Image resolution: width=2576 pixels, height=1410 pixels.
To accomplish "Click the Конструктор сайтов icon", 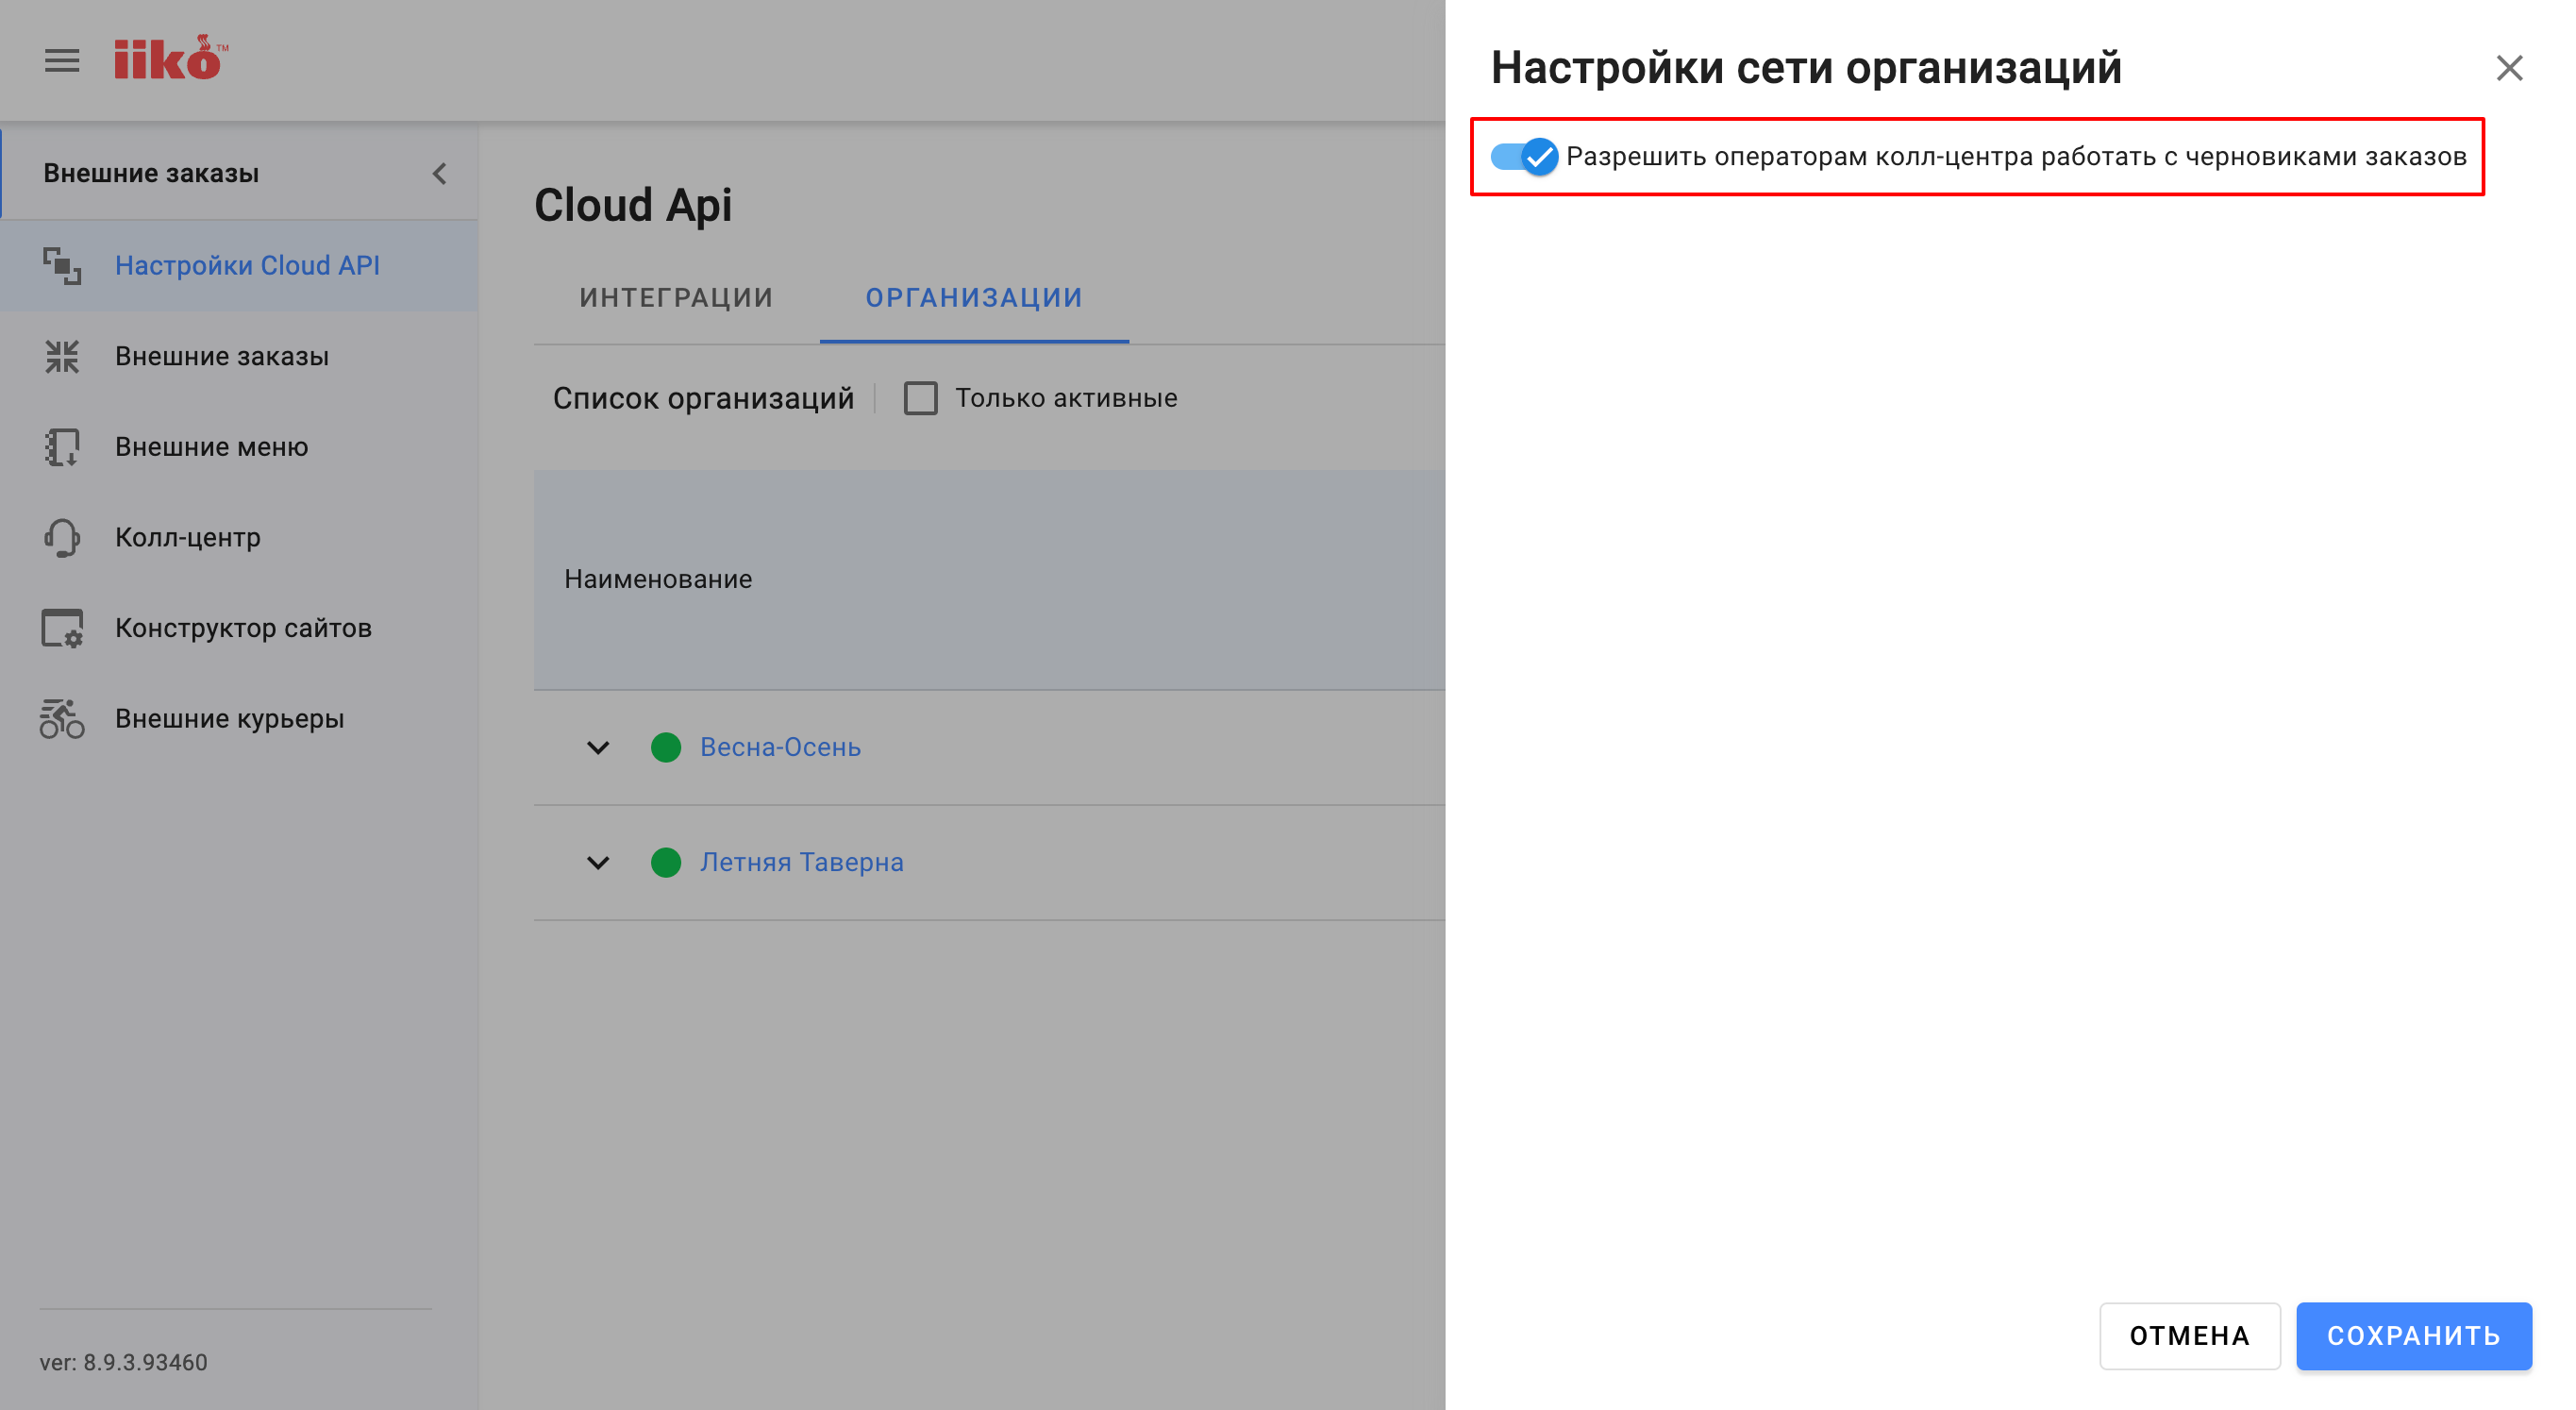I will (x=62, y=628).
